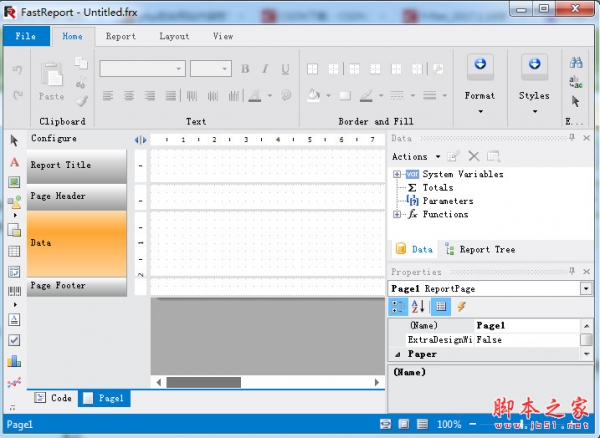Switch to the Layout ribbon tab
The height and width of the screenshot is (438, 600).
point(174,36)
